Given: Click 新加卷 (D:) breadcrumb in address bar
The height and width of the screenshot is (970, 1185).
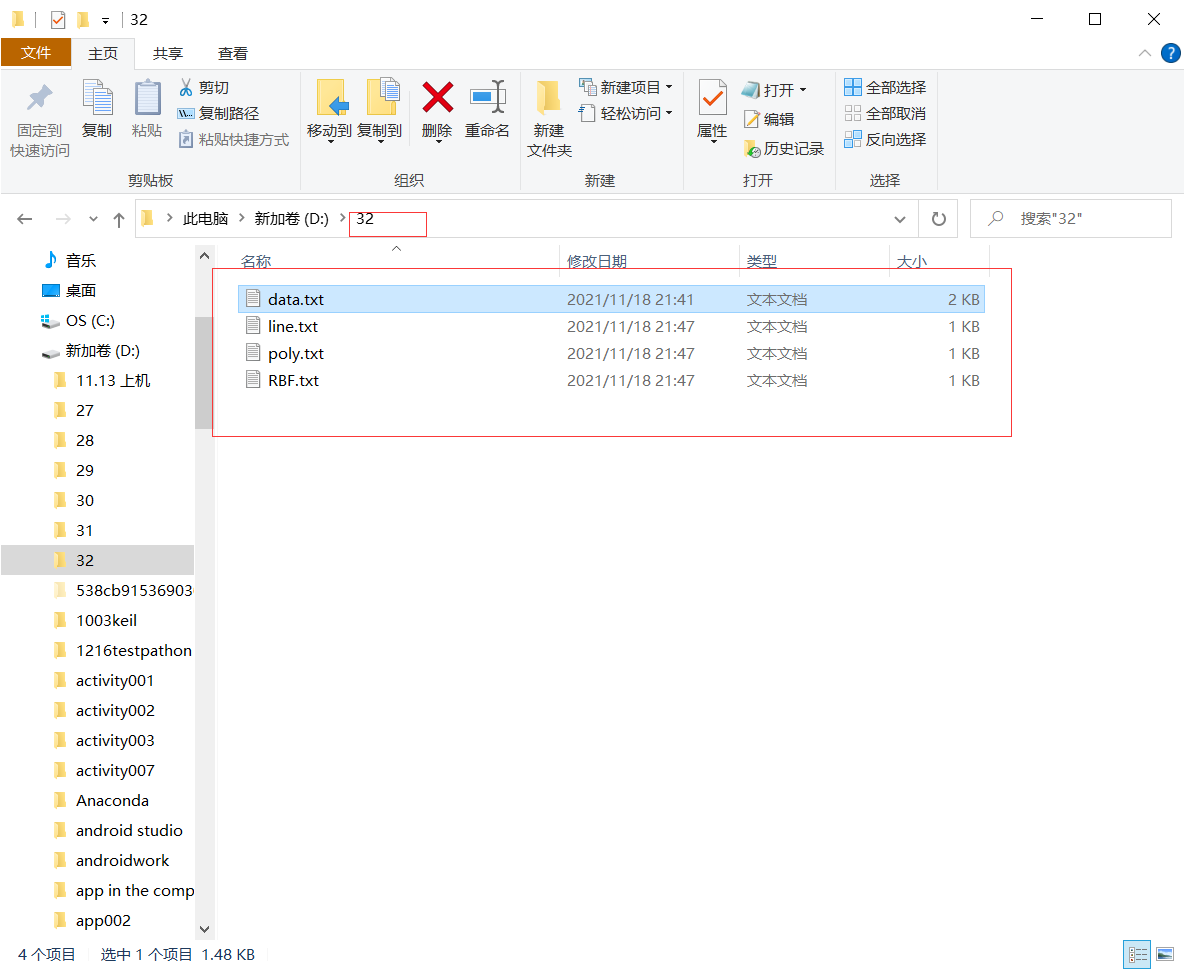Looking at the screenshot, I should click(x=291, y=218).
